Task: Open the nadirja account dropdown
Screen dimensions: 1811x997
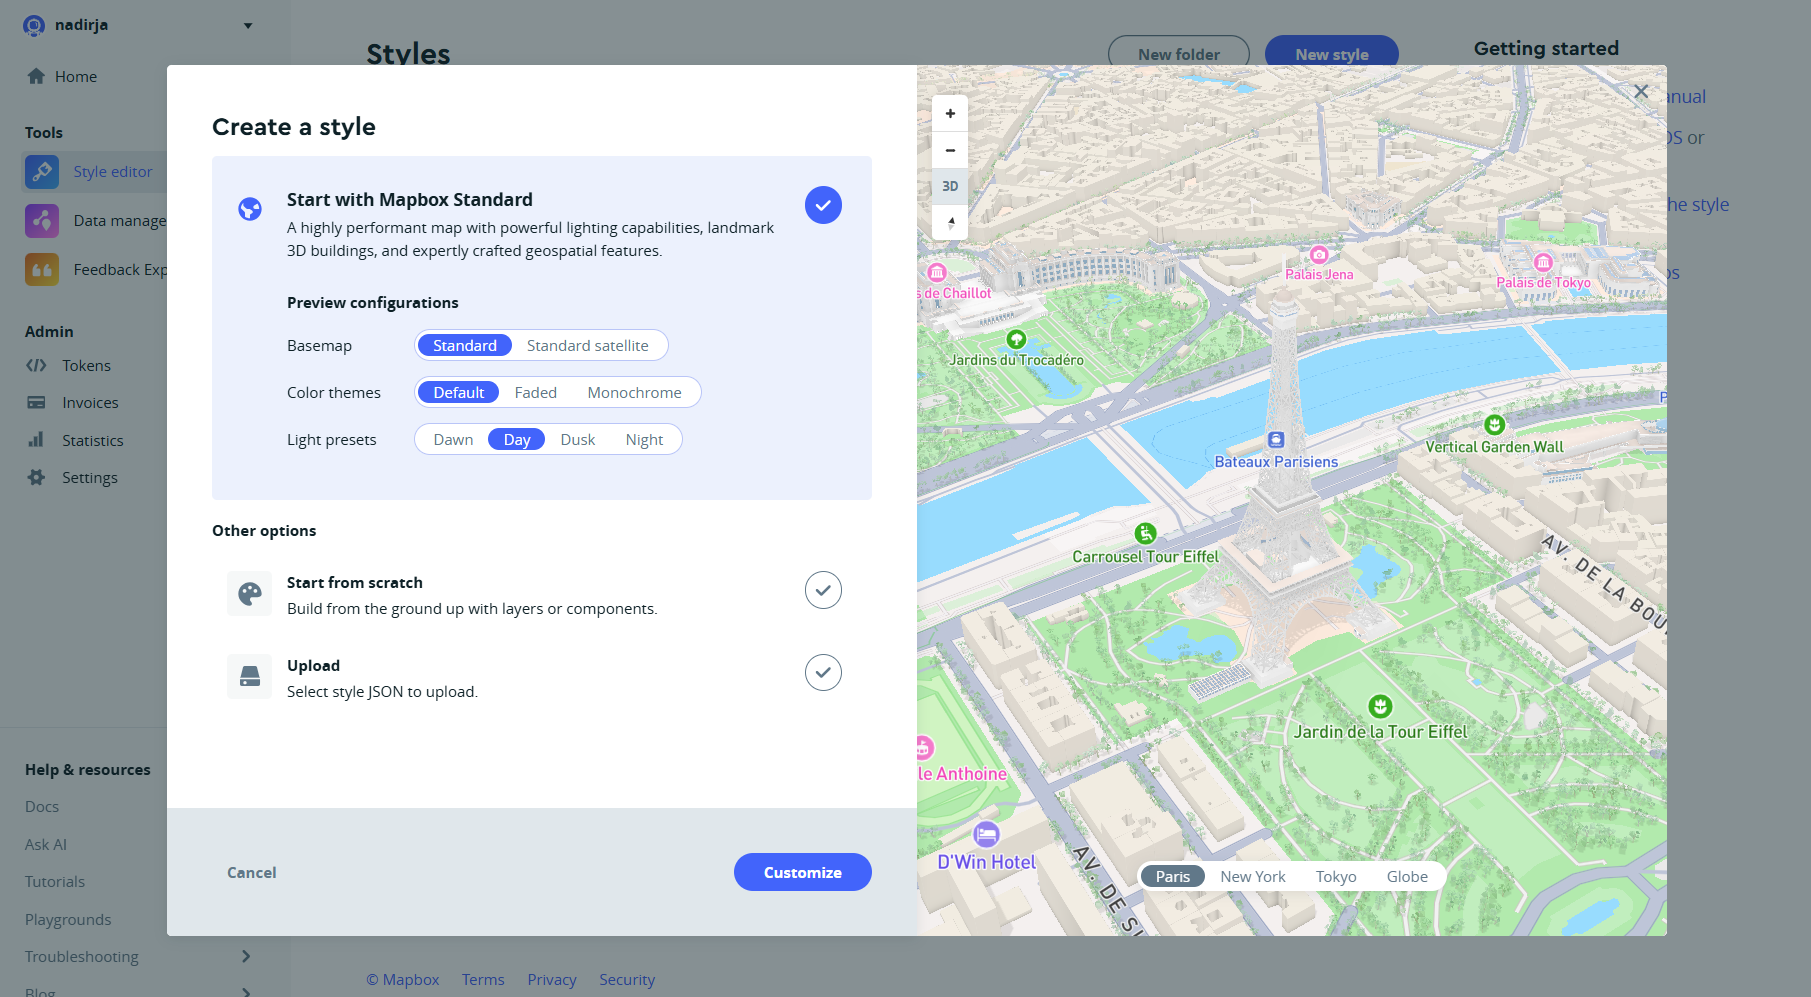Action: pos(248,26)
